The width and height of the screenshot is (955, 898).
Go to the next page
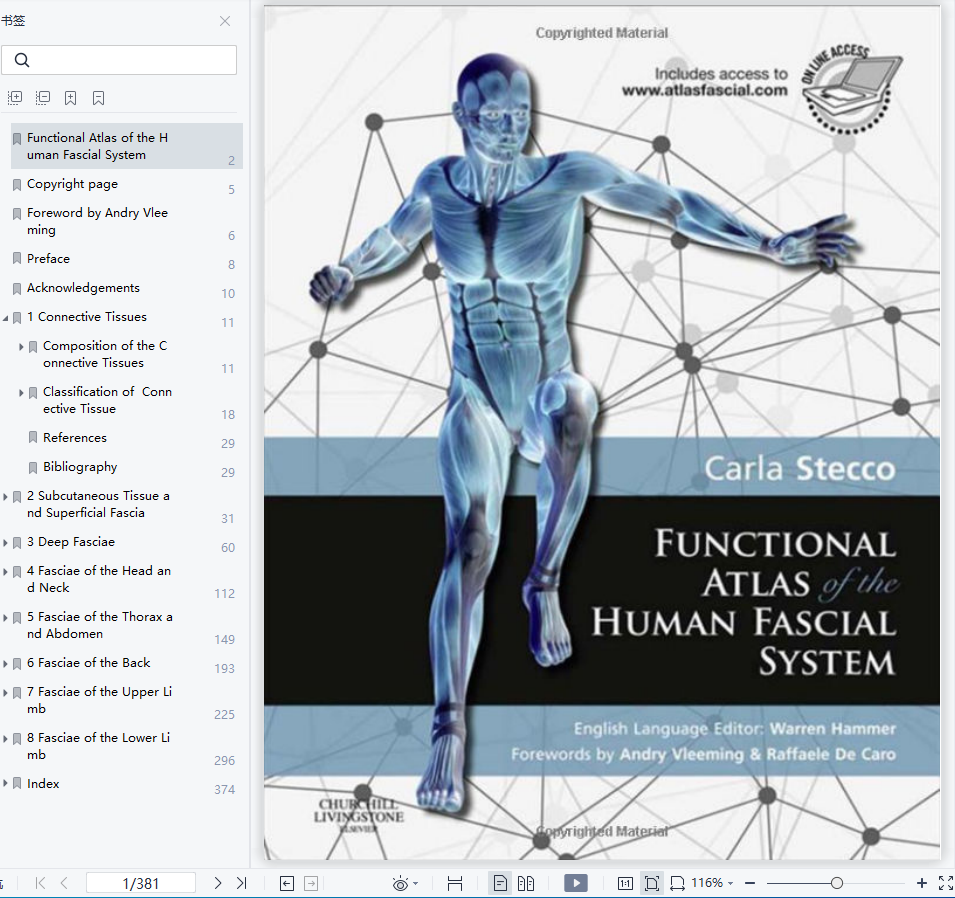217,883
